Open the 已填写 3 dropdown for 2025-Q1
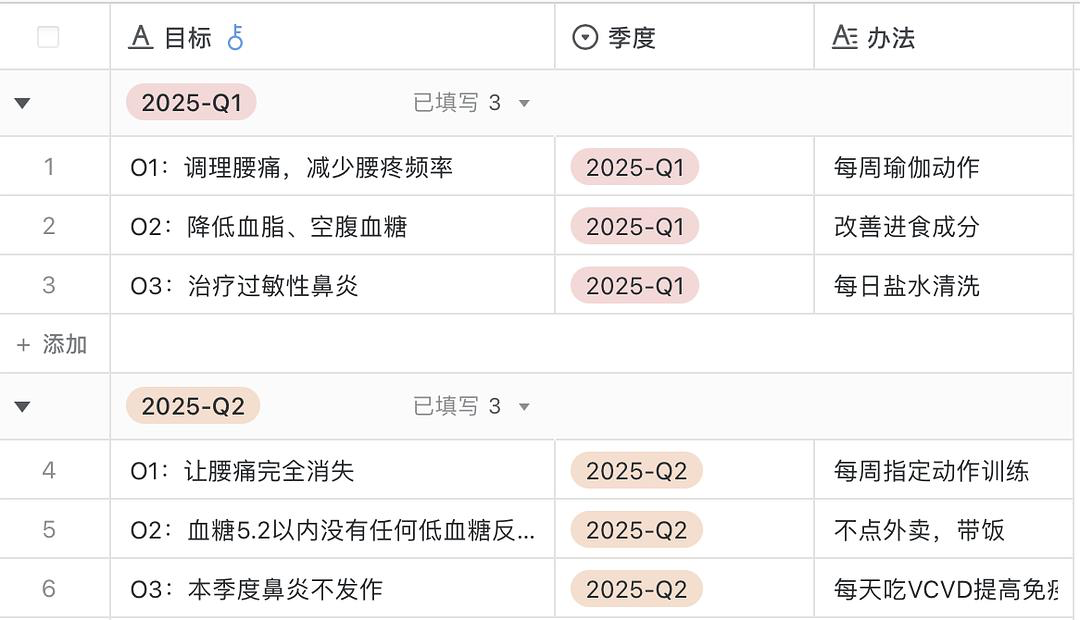Viewport: 1080px width, 620px height. 472,103
